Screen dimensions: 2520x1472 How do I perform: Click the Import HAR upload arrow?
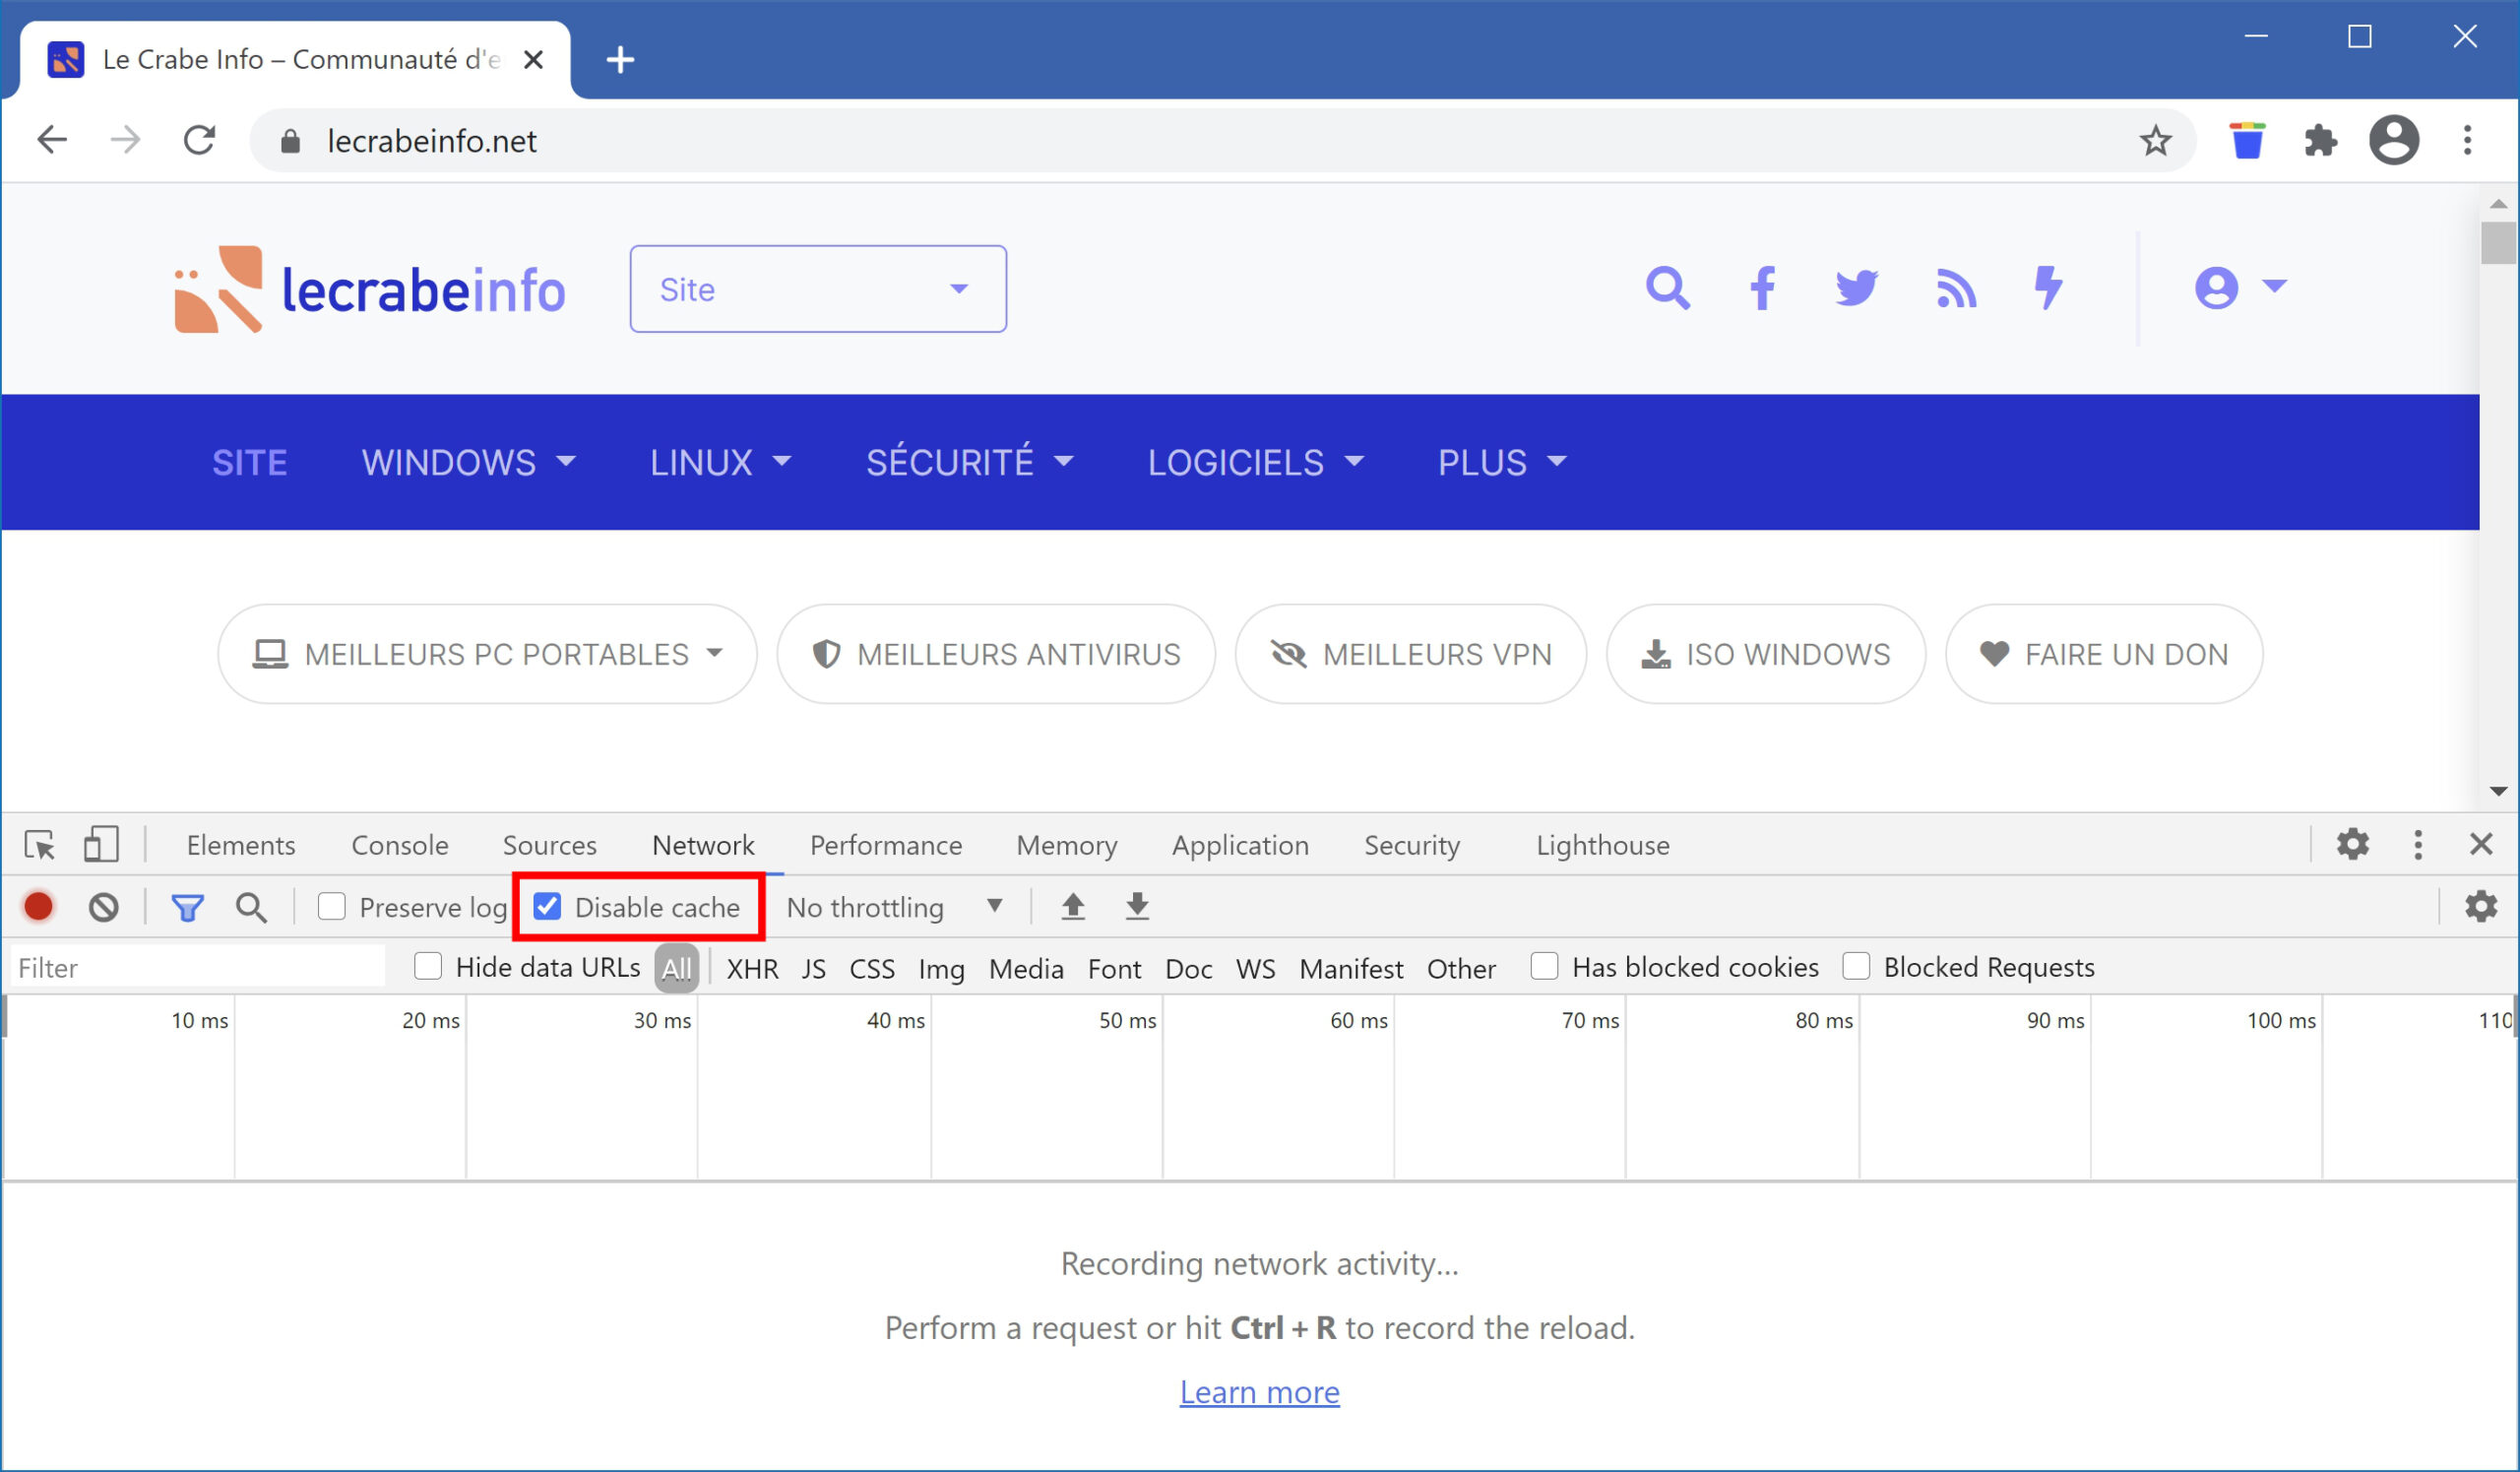click(1073, 907)
